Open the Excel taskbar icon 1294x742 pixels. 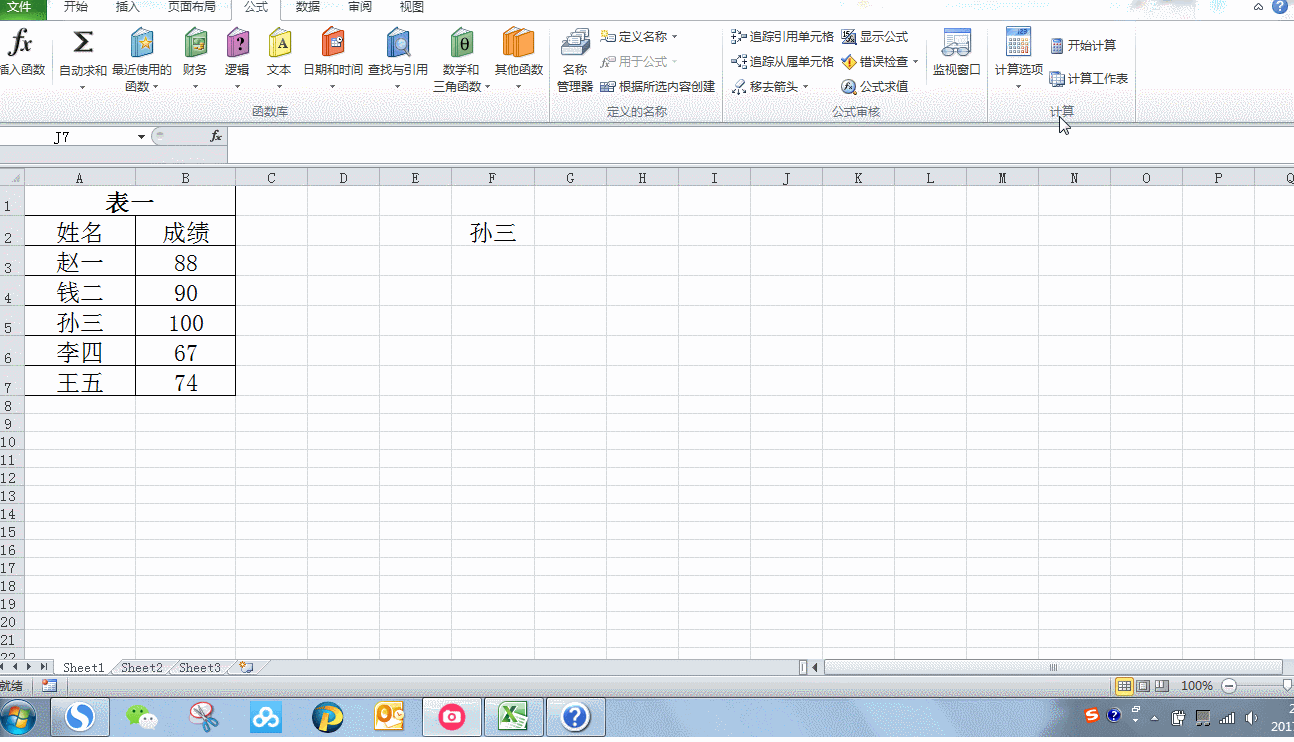[x=514, y=717]
